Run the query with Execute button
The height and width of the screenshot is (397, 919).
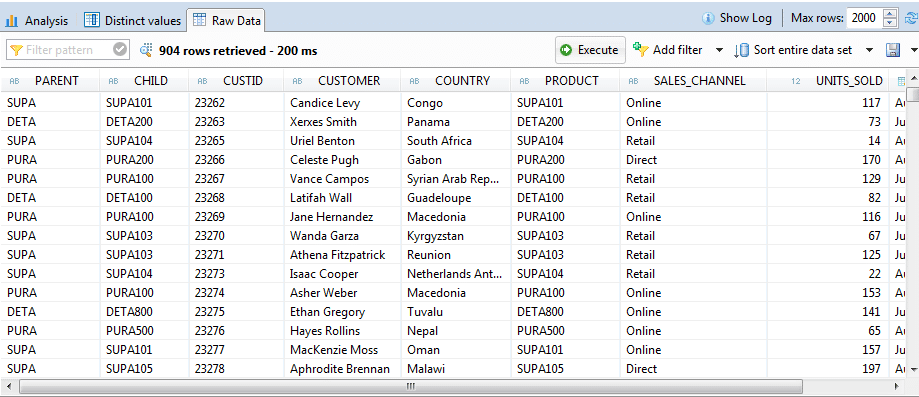[x=590, y=50]
